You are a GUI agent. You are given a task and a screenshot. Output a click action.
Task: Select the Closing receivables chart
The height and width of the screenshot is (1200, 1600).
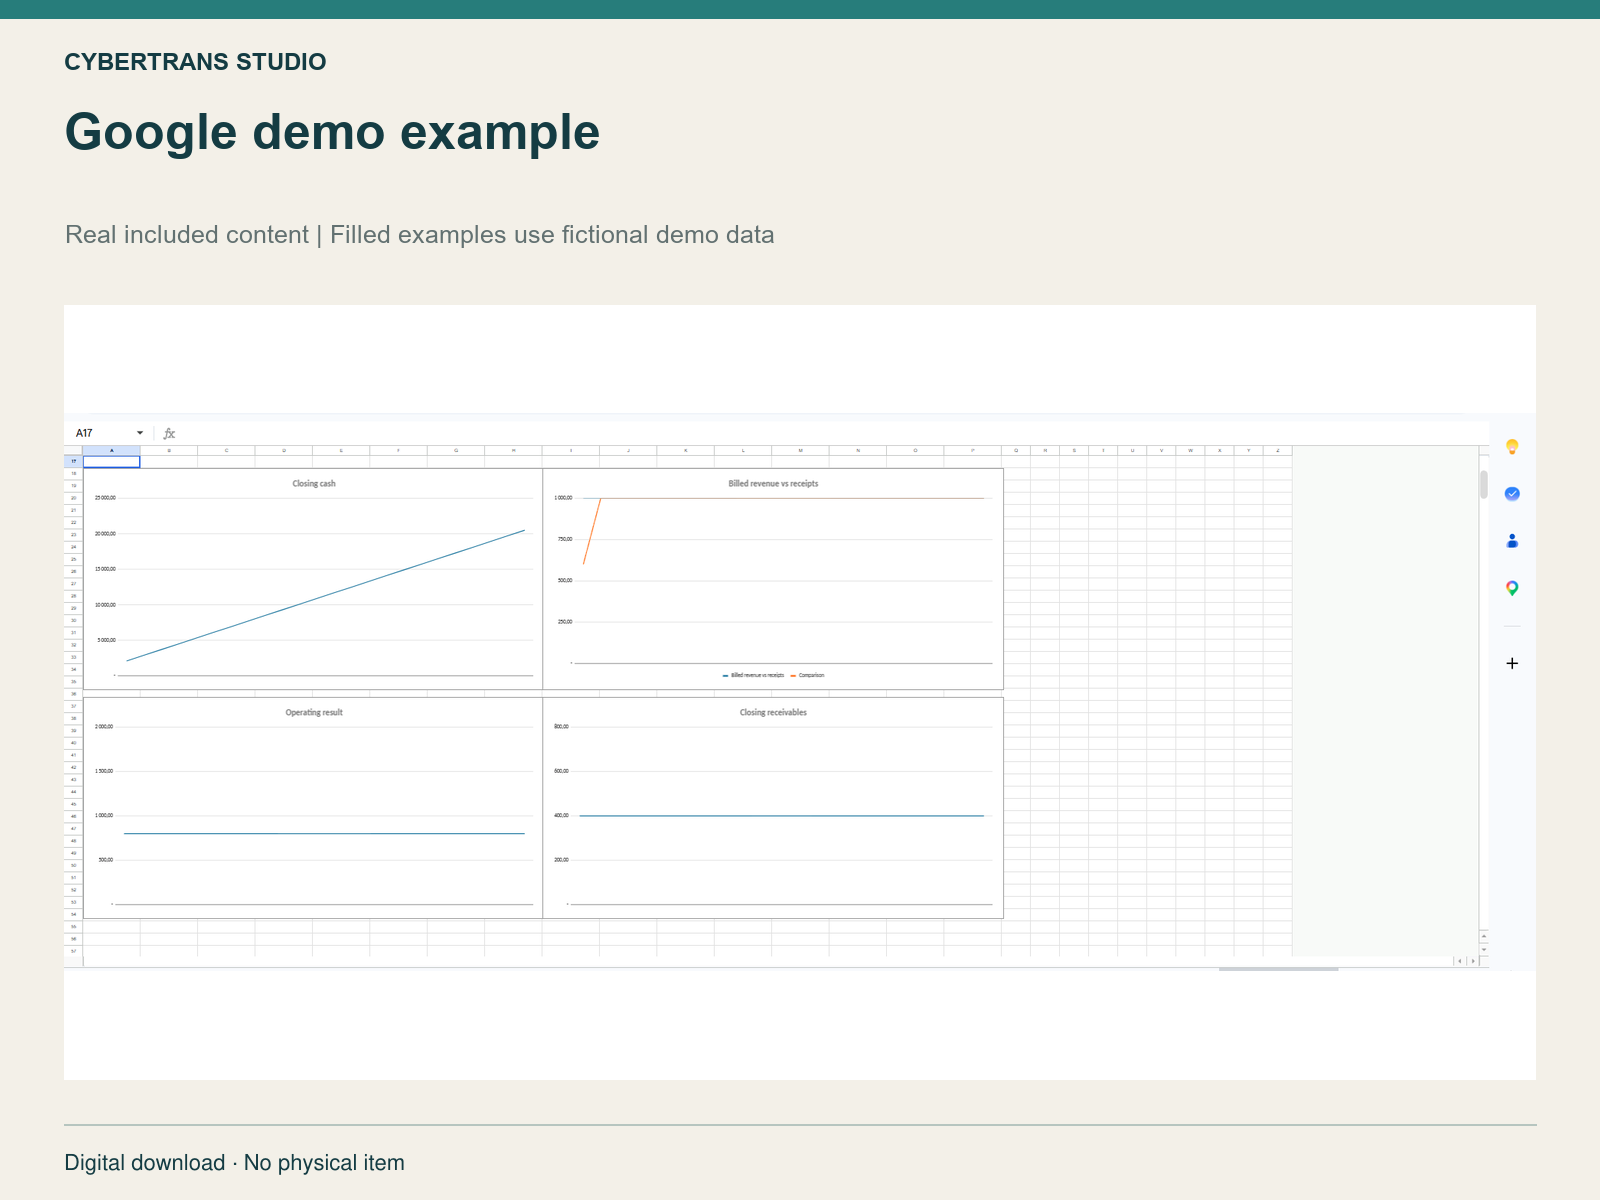click(773, 808)
